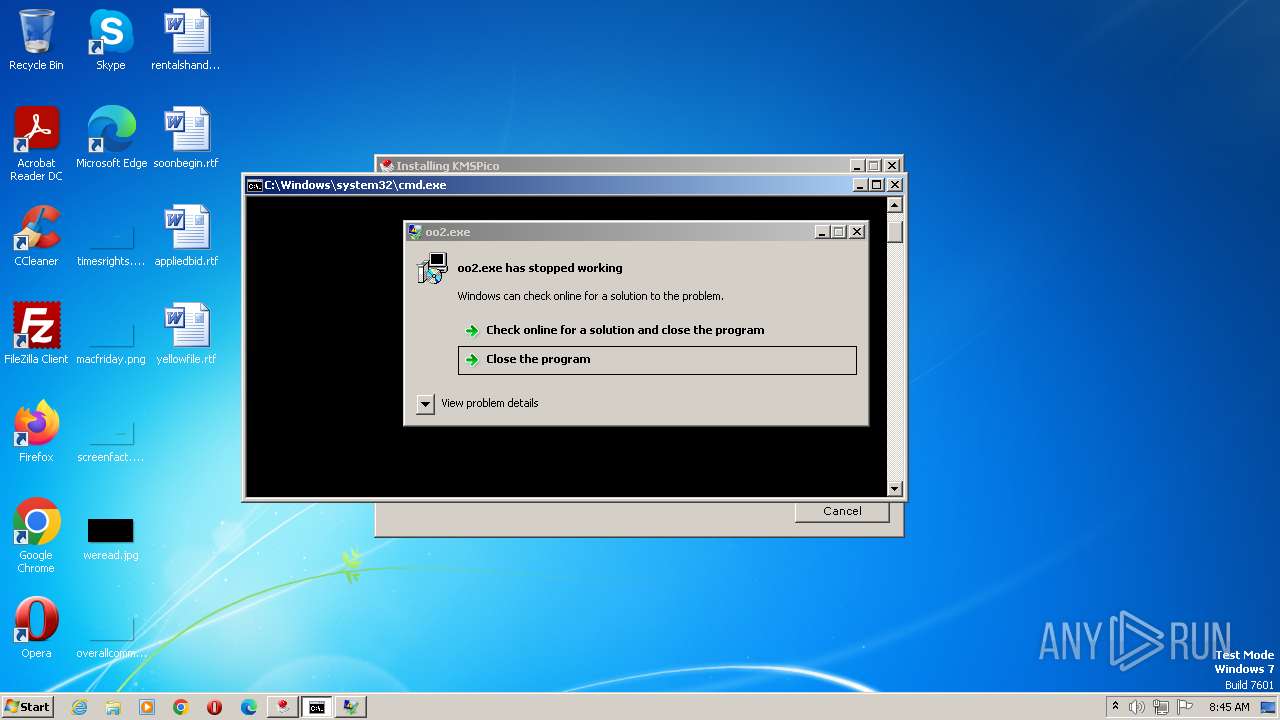Click cmd.exe scrollbar up arrow
This screenshot has height=720, width=1280.
tap(895, 205)
